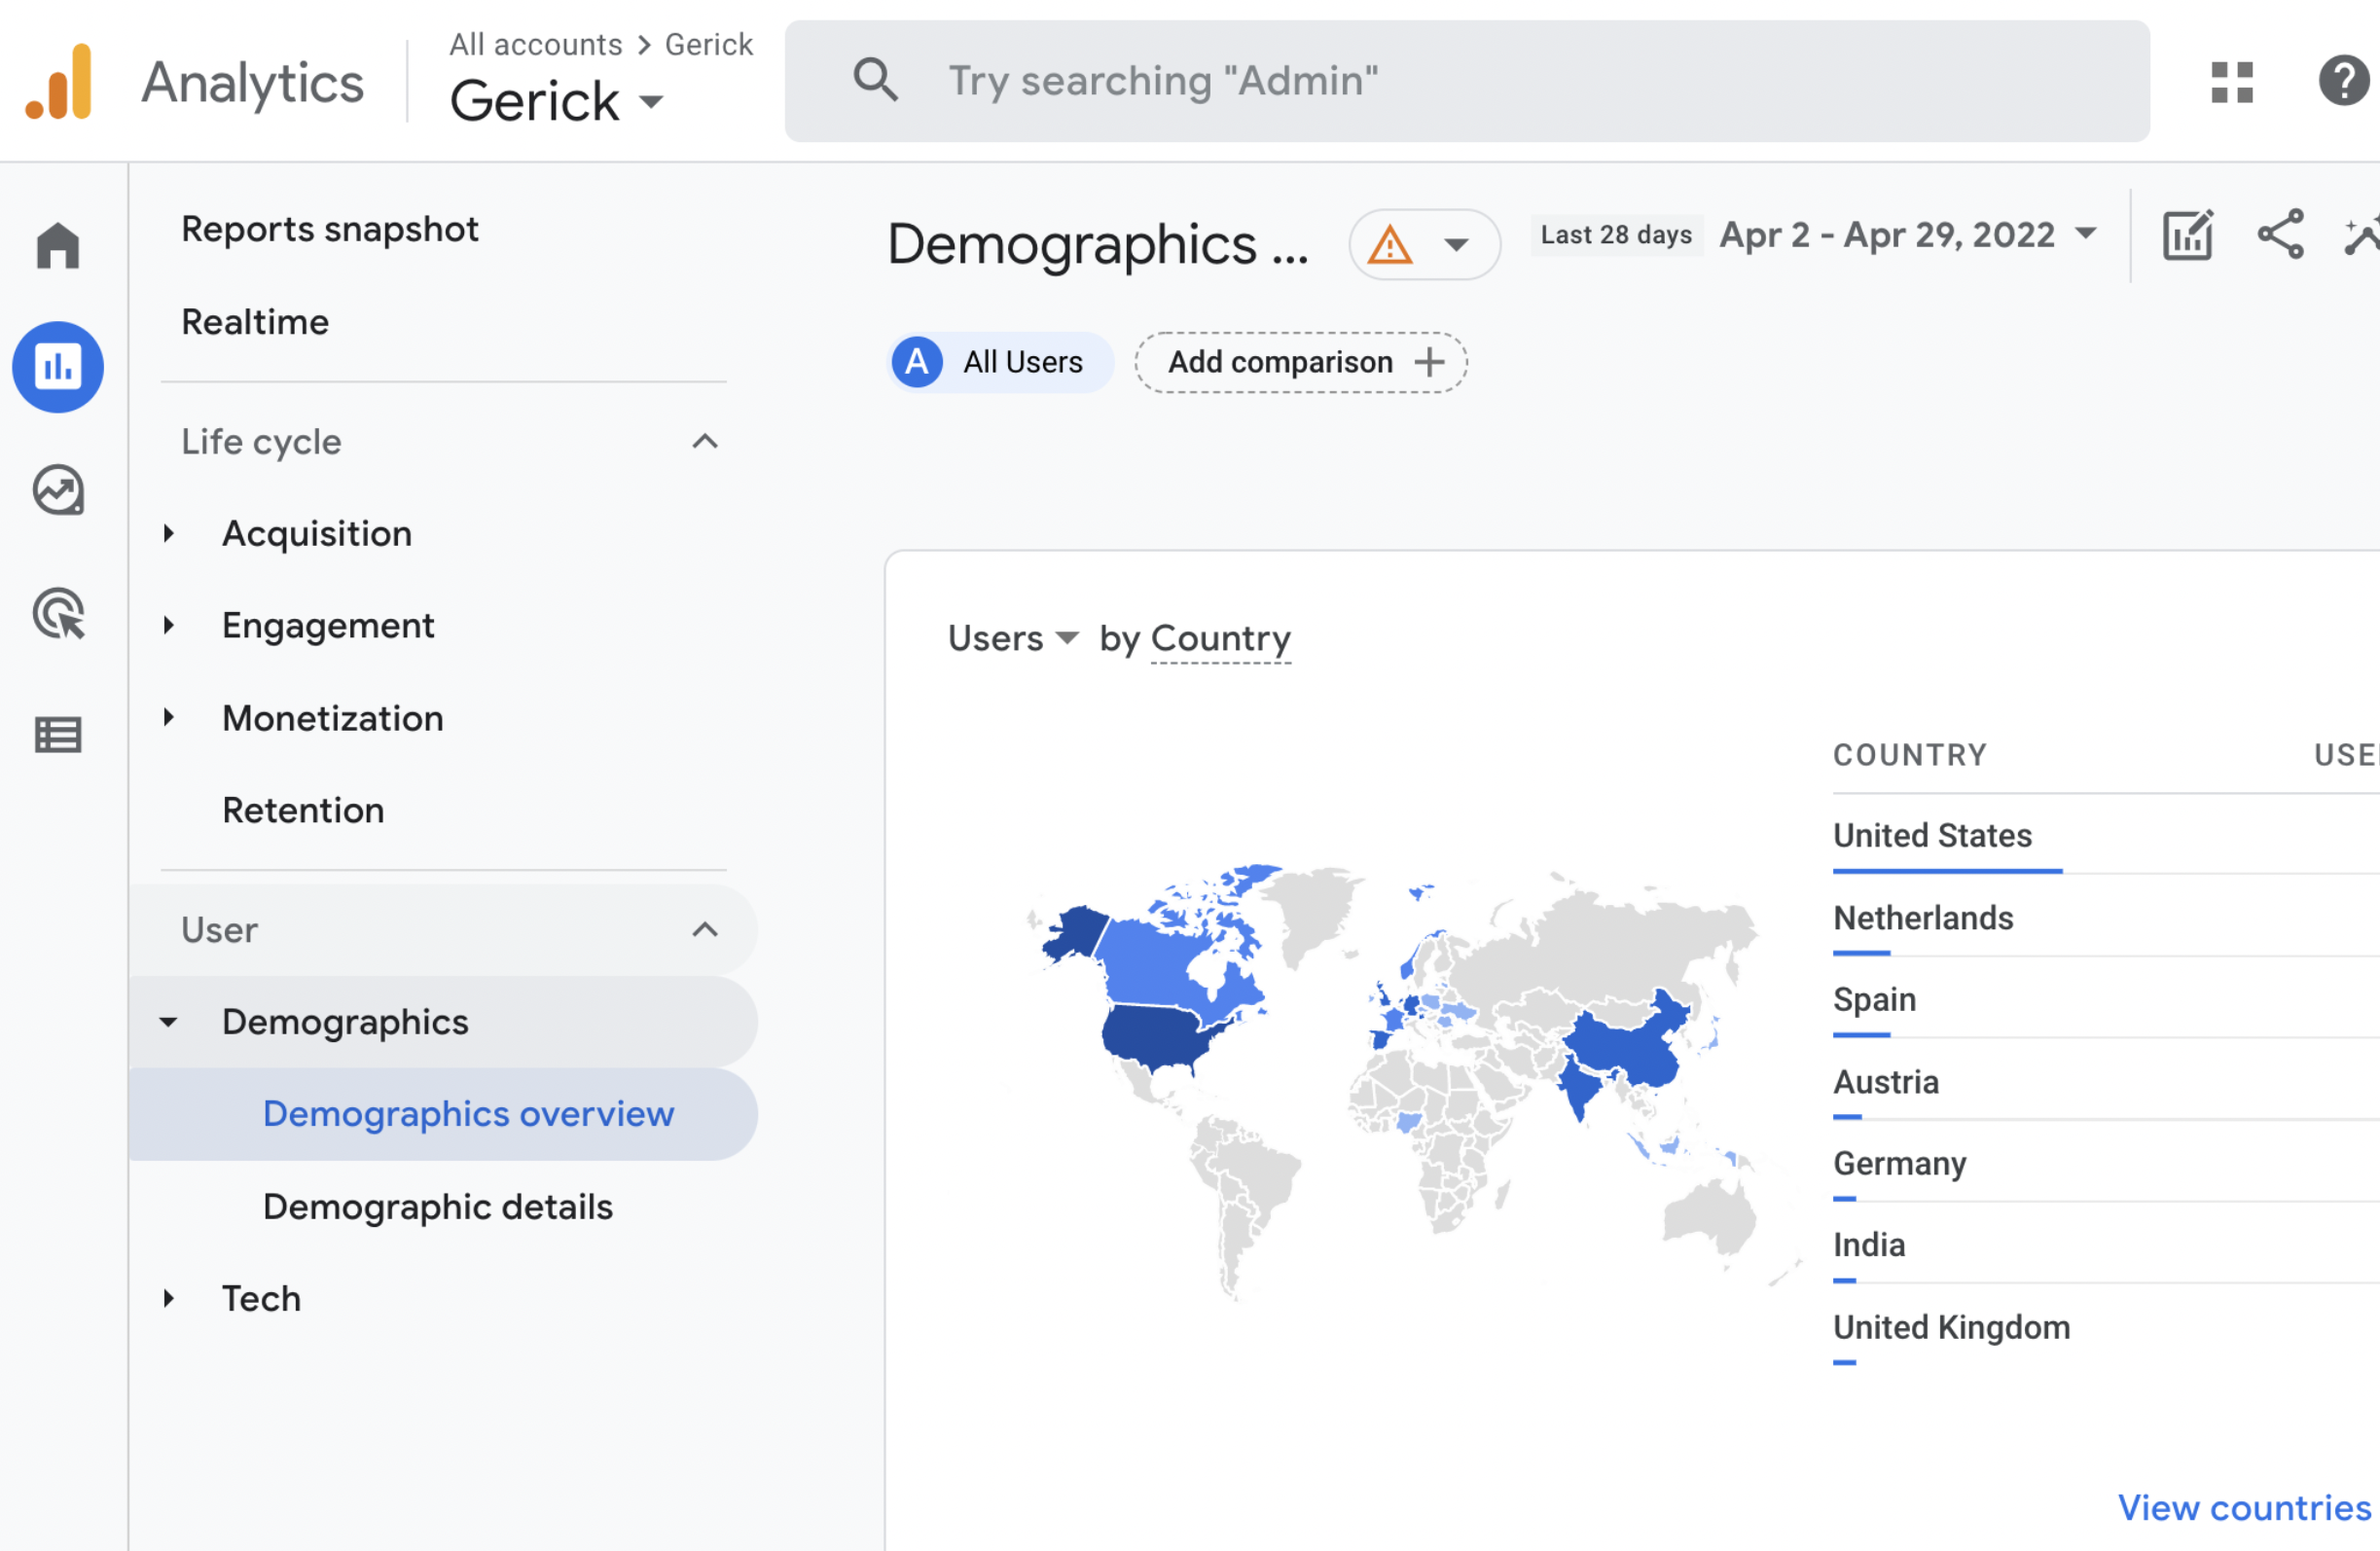Image resolution: width=2380 pixels, height=1551 pixels.
Task: Click the United States blue bar
Action: tap(1946, 871)
